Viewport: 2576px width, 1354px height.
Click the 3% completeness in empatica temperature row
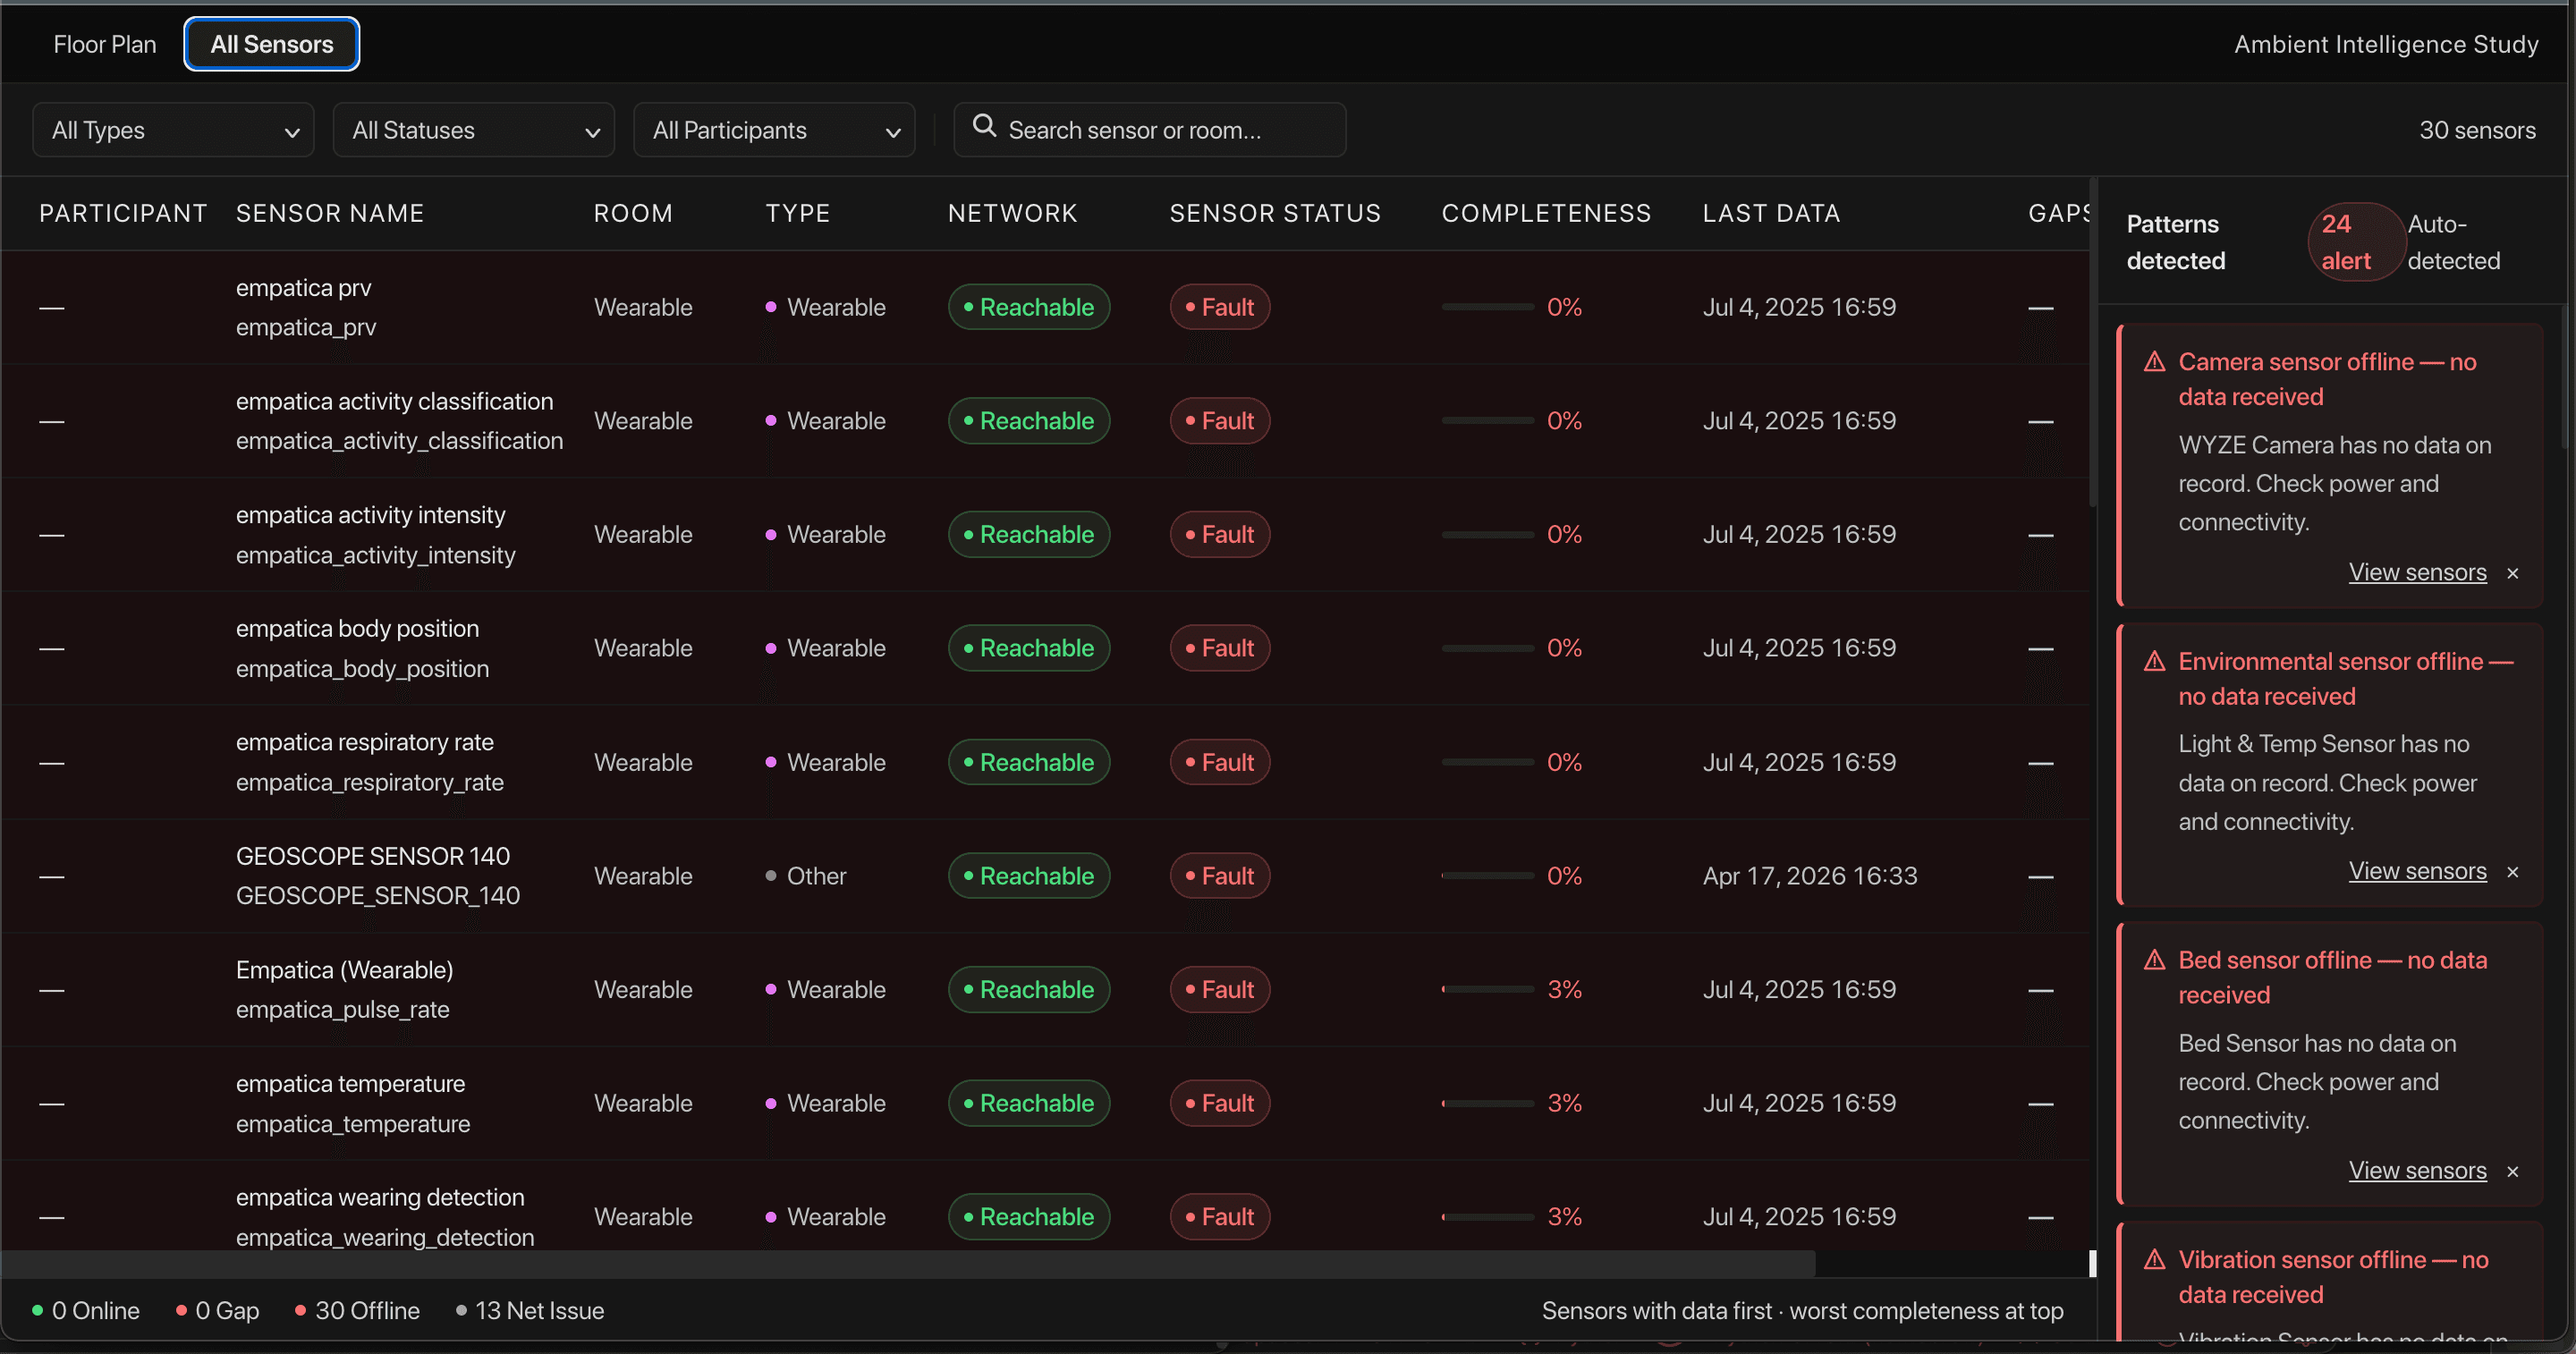click(x=1564, y=1103)
